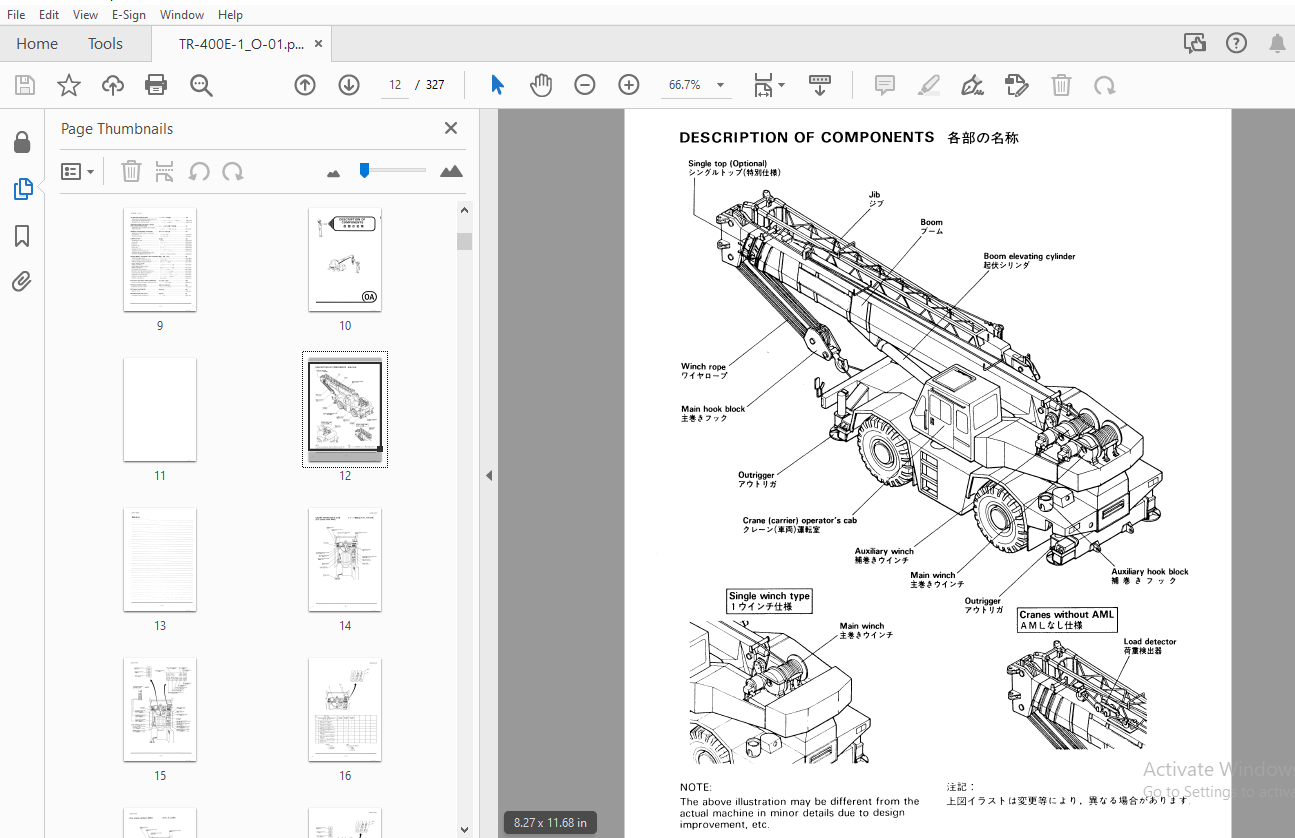
Task: Select the page 12 thumbnail
Action: (x=345, y=410)
